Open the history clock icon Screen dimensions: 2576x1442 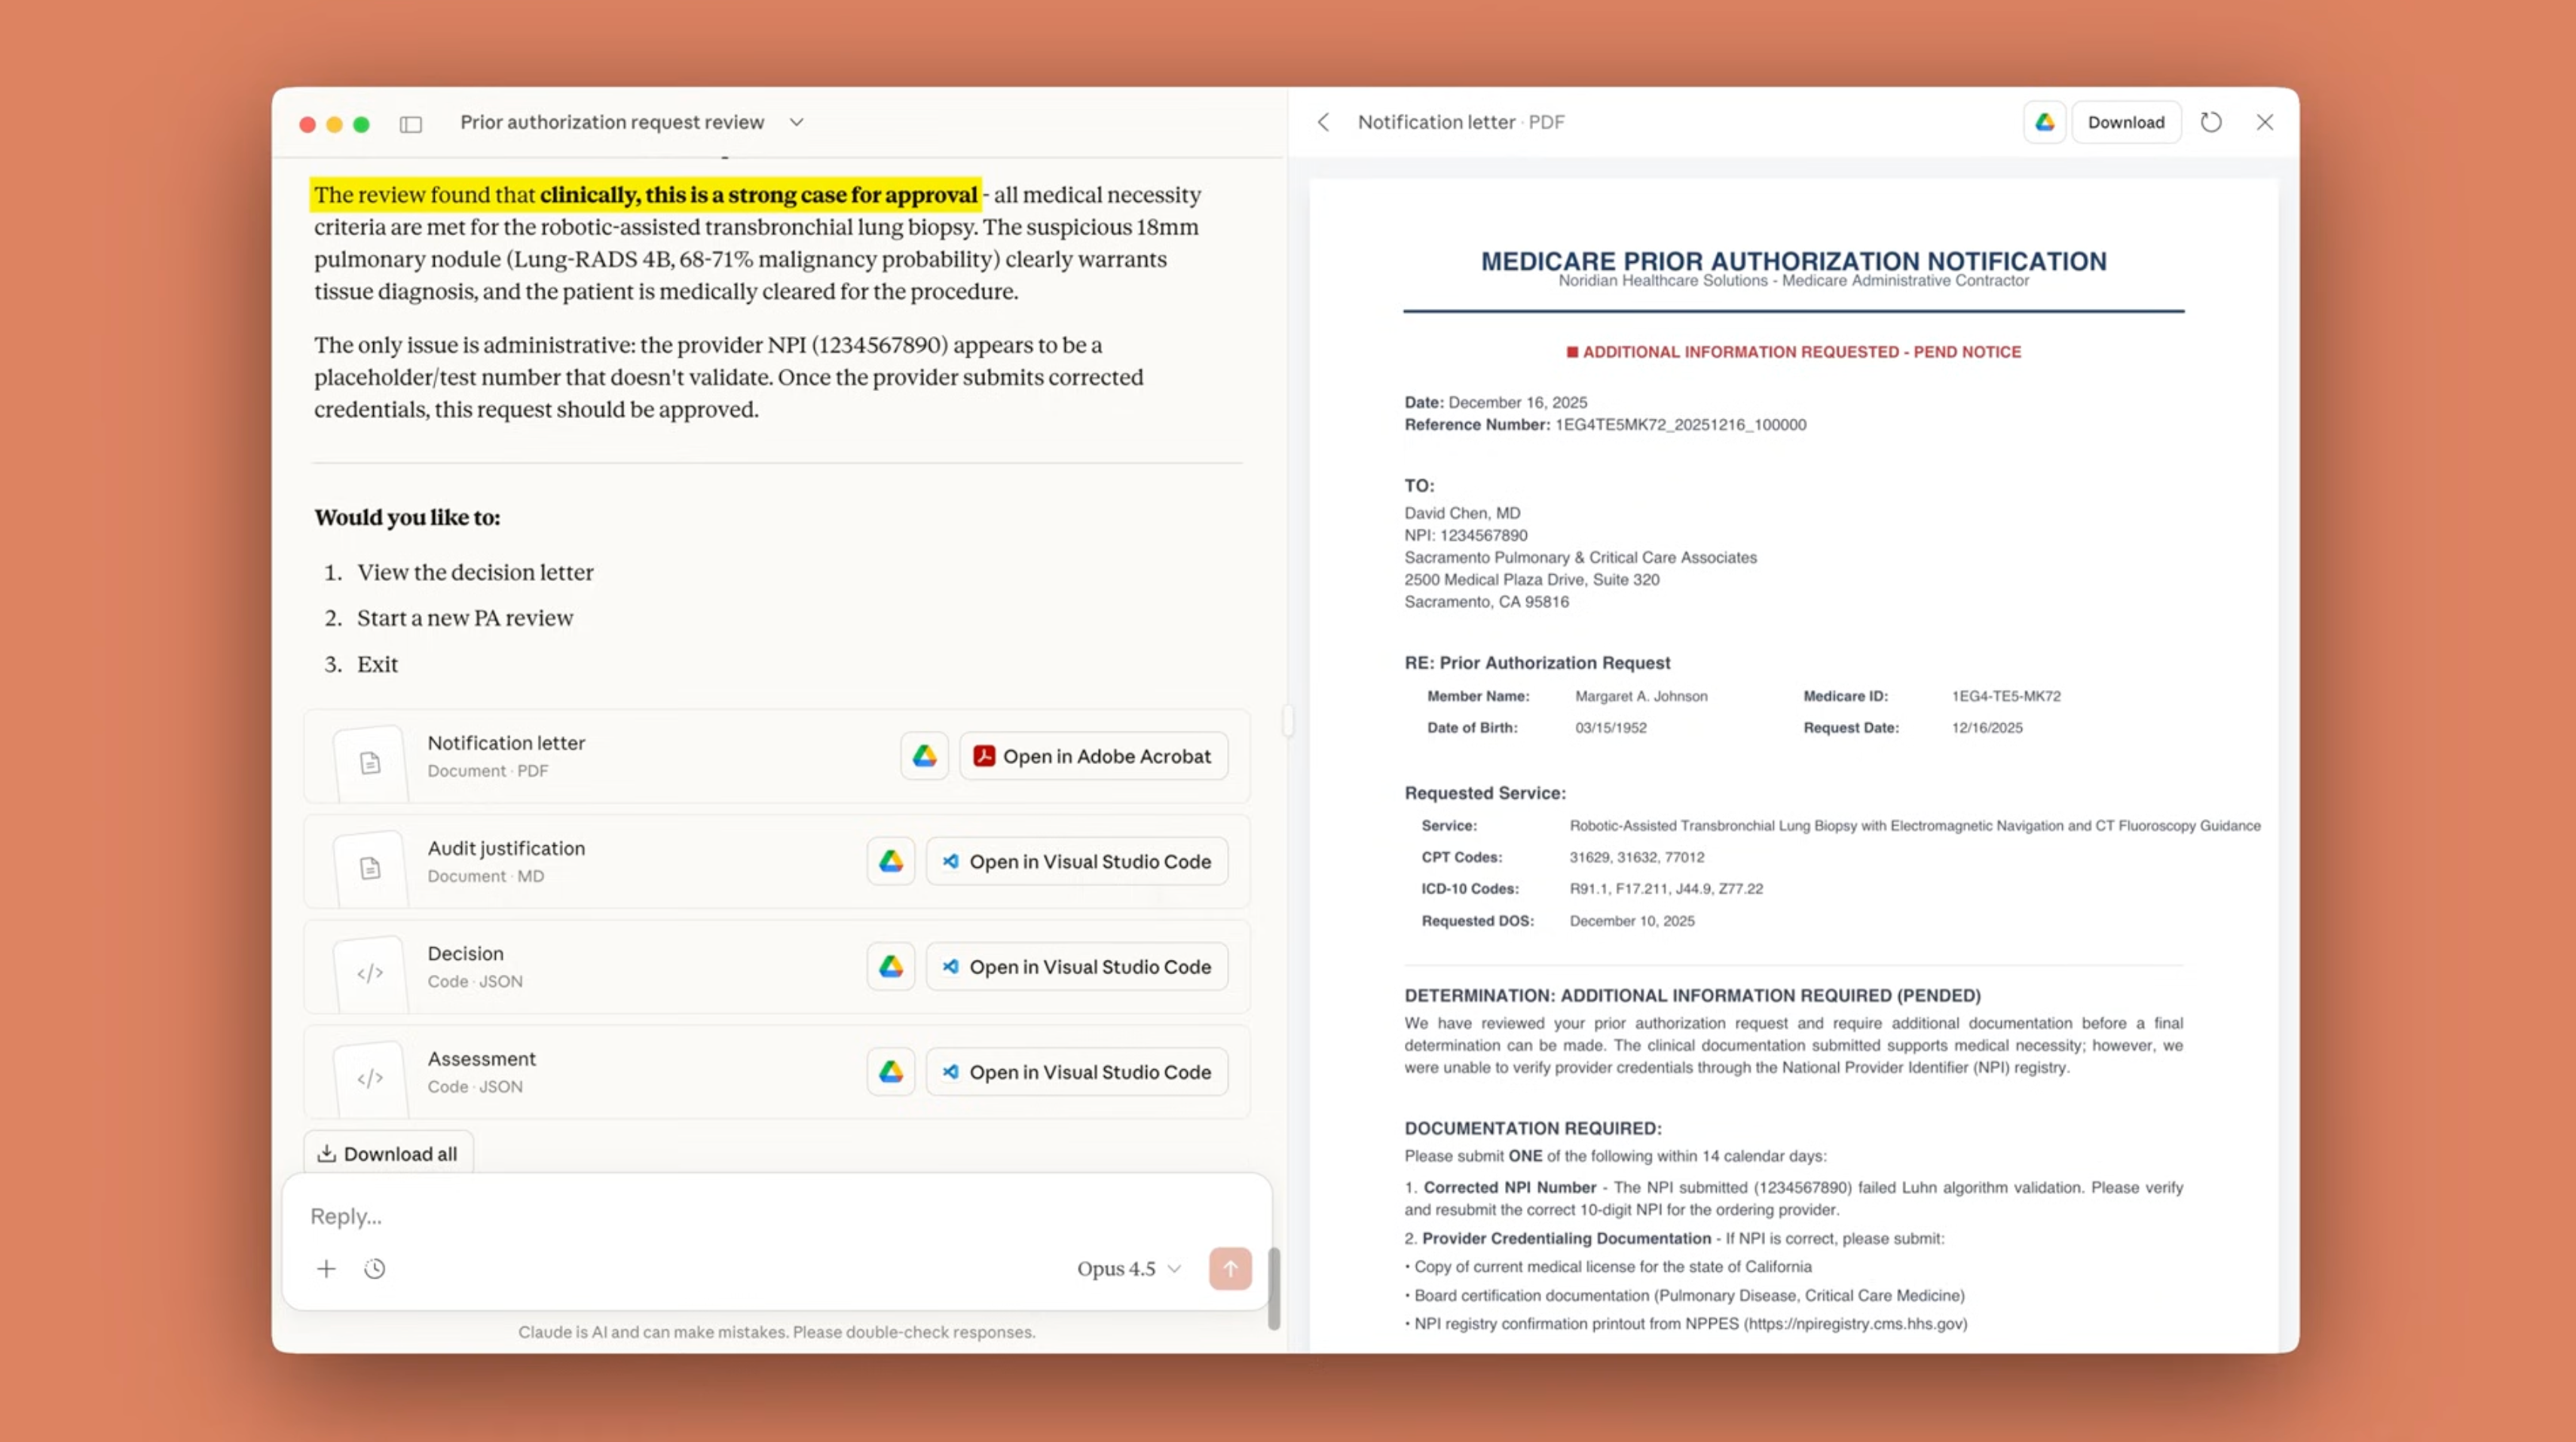point(375,1269)
